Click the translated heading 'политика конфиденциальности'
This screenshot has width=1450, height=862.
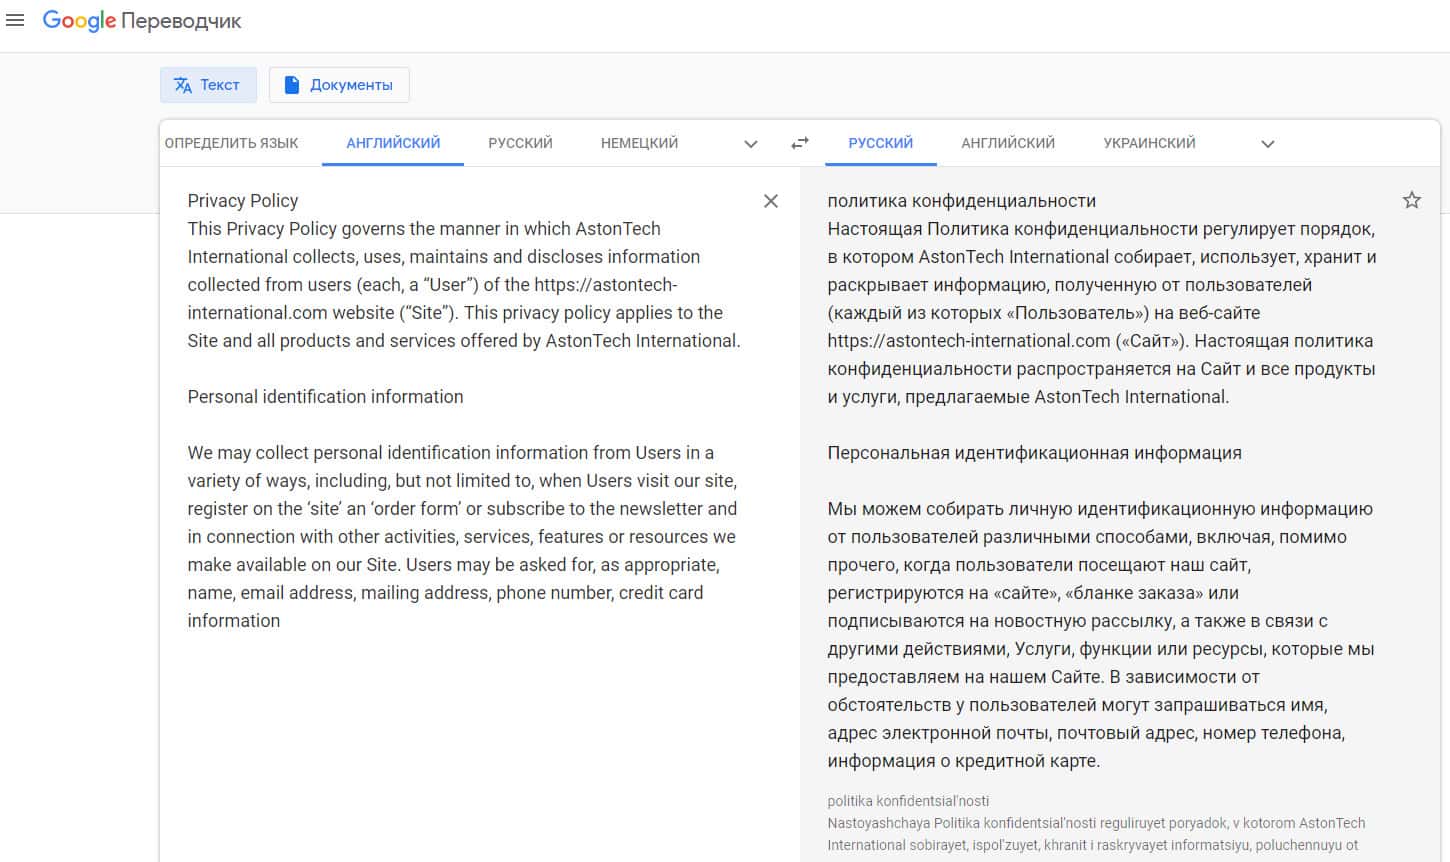pos(962,201)
